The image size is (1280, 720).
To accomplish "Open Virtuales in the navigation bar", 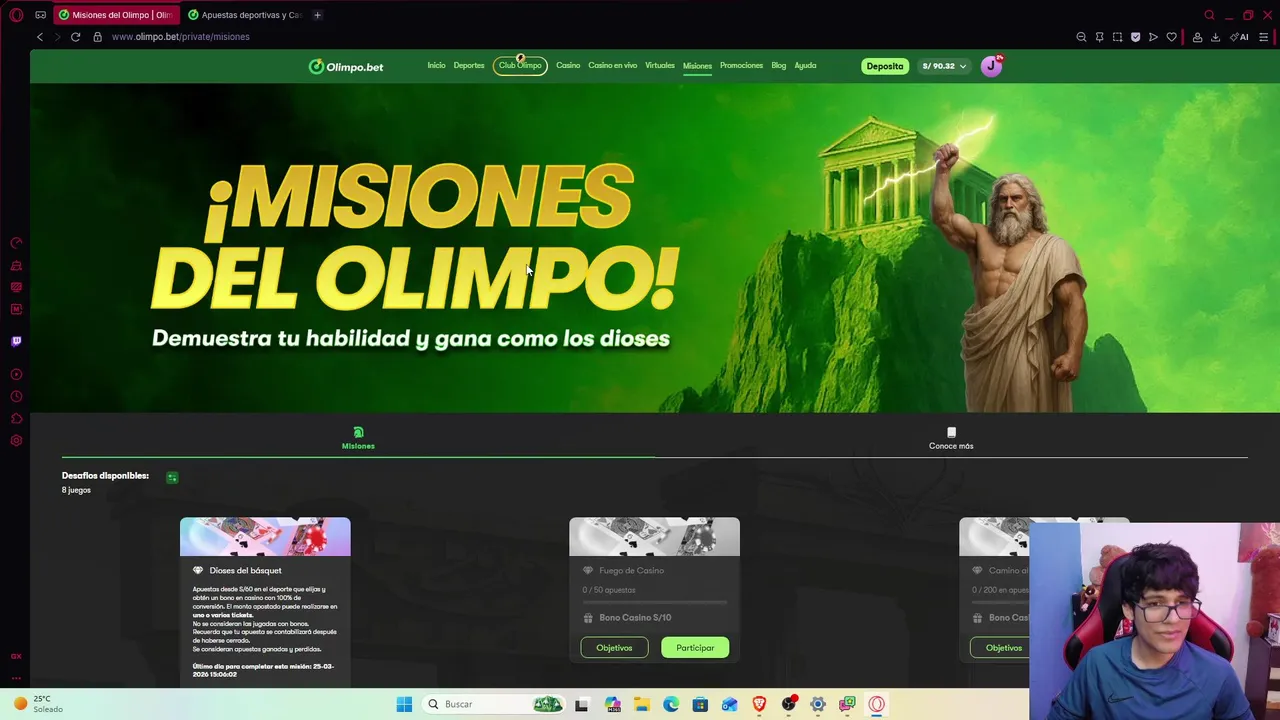I will pos(660,66).
